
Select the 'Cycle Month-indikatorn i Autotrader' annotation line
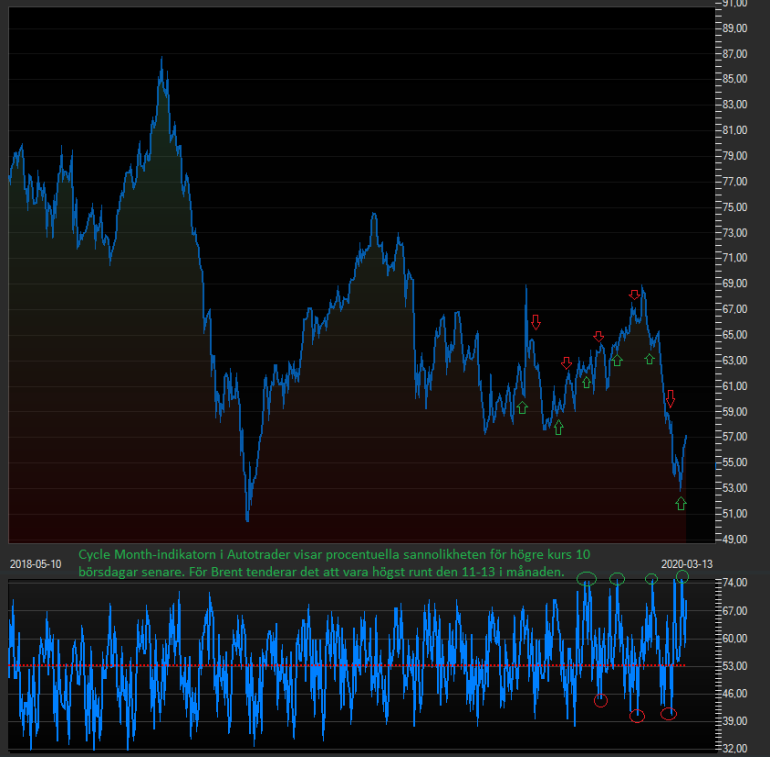click(x=334, y=555)
